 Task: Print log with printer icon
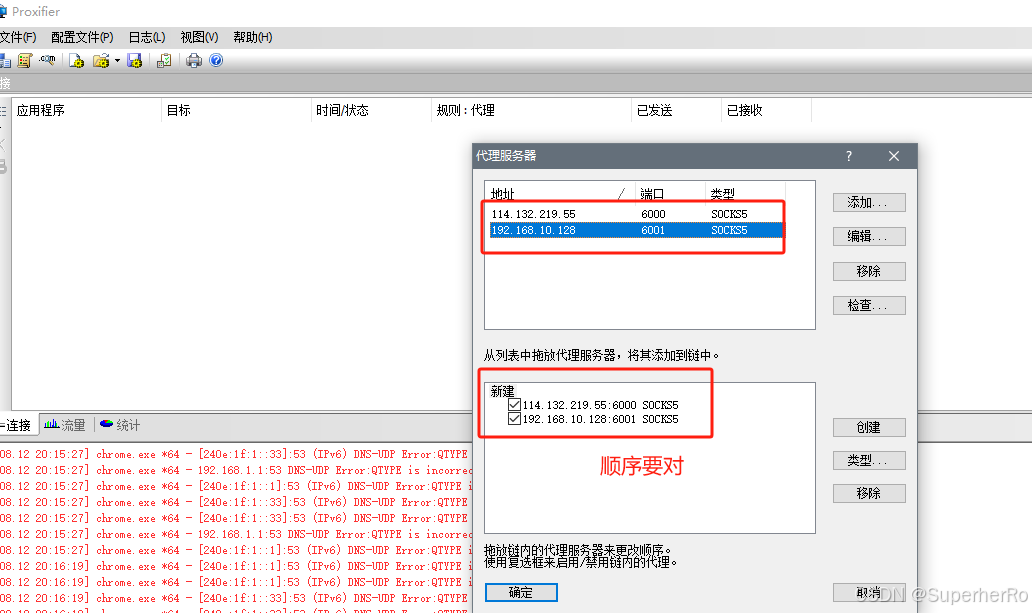point(194,61)
